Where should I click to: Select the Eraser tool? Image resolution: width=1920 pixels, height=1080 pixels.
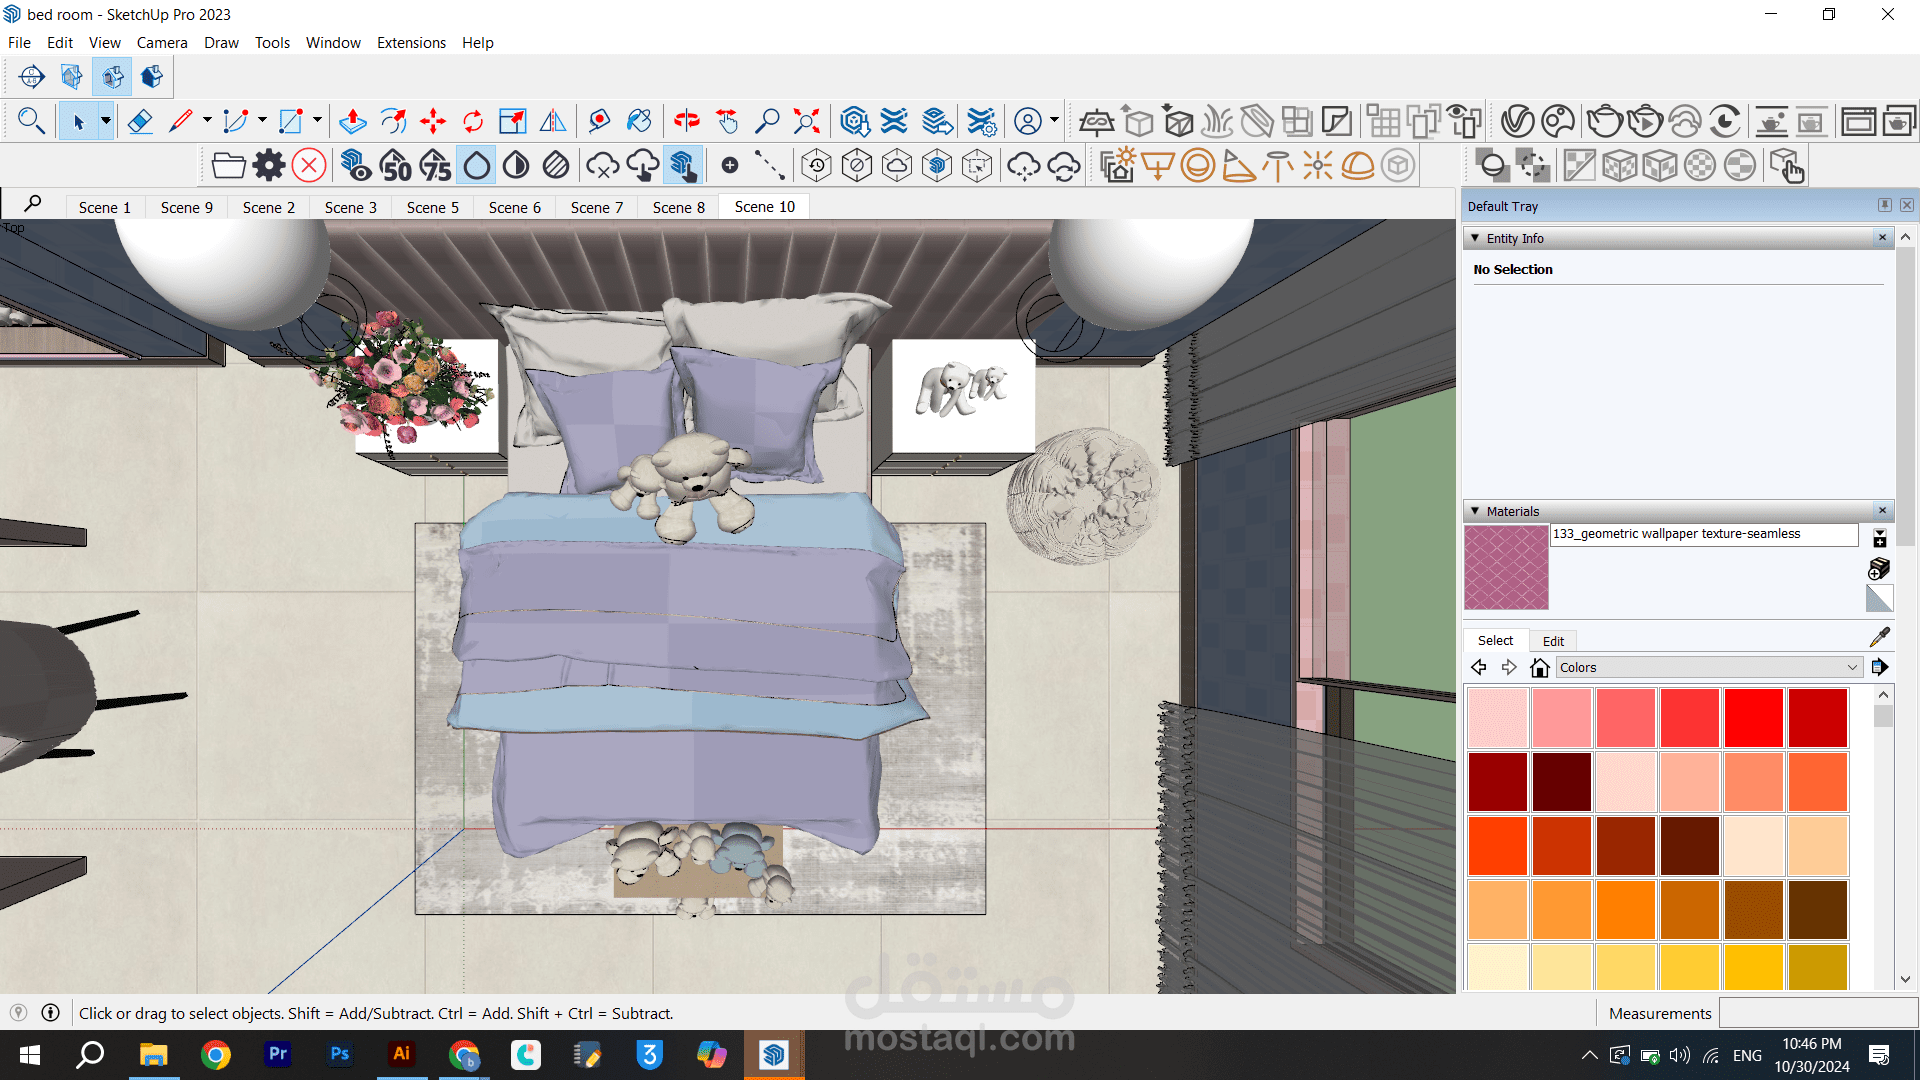(140, 122)
